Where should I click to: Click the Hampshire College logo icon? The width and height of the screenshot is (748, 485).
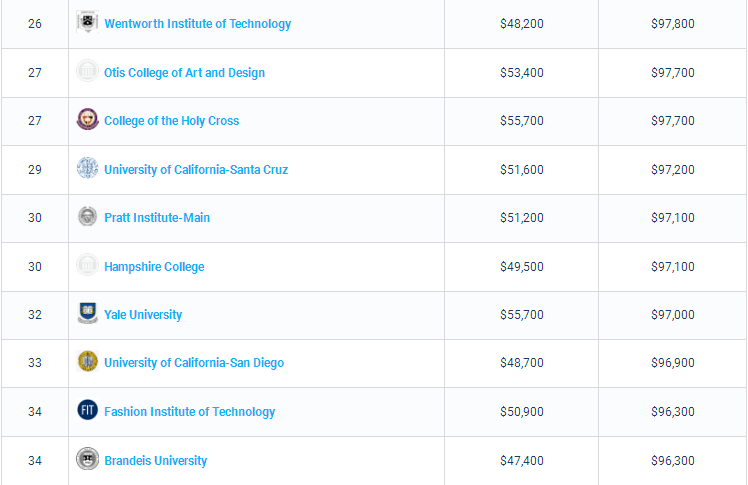pos(88,266)
